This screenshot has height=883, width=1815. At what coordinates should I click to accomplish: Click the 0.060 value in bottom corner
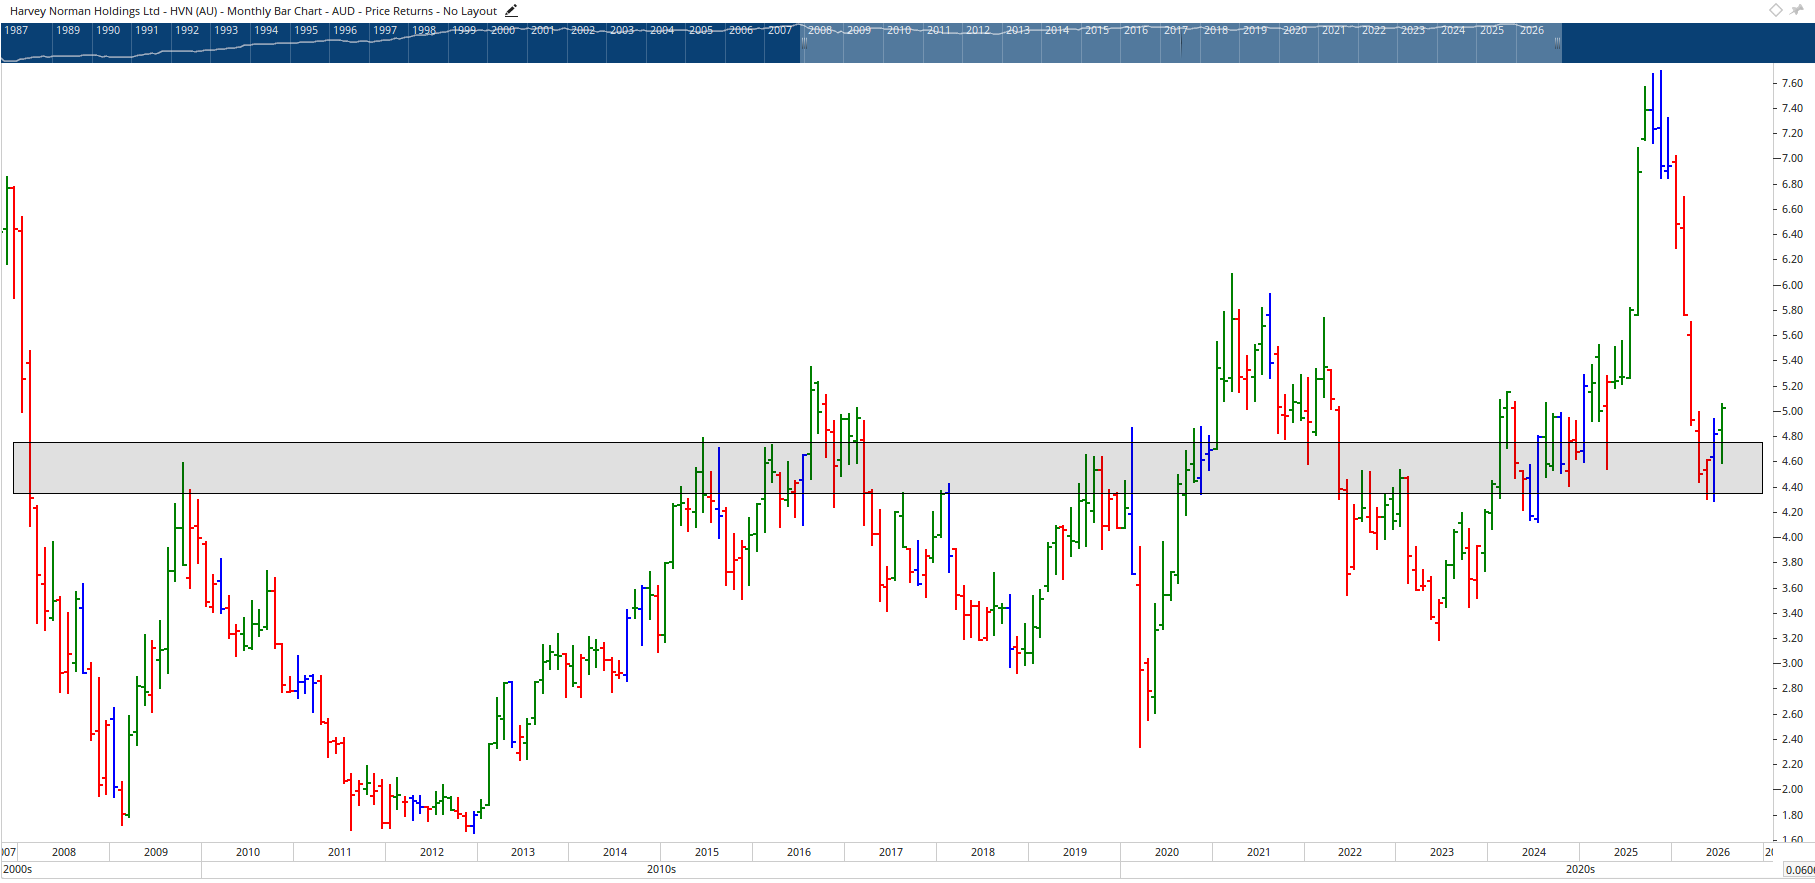click(1800, 870)
